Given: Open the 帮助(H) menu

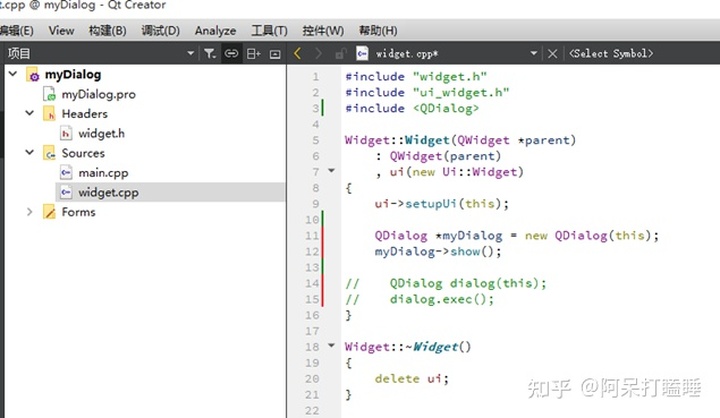Looking at the screenshot, I should coord(378,31).
